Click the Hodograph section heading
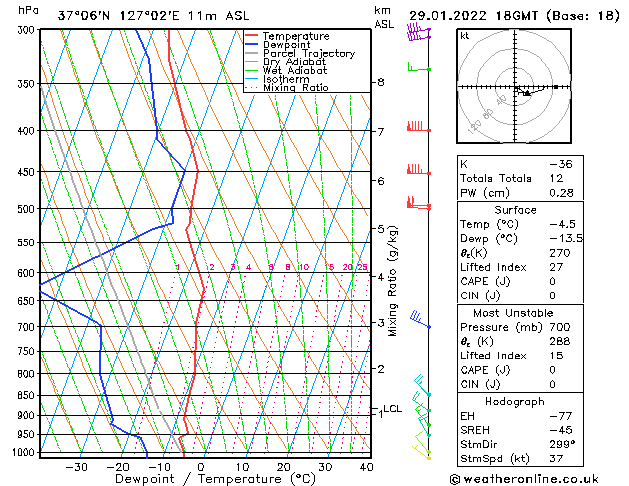 pyautogui.click(x=515, y=401)
